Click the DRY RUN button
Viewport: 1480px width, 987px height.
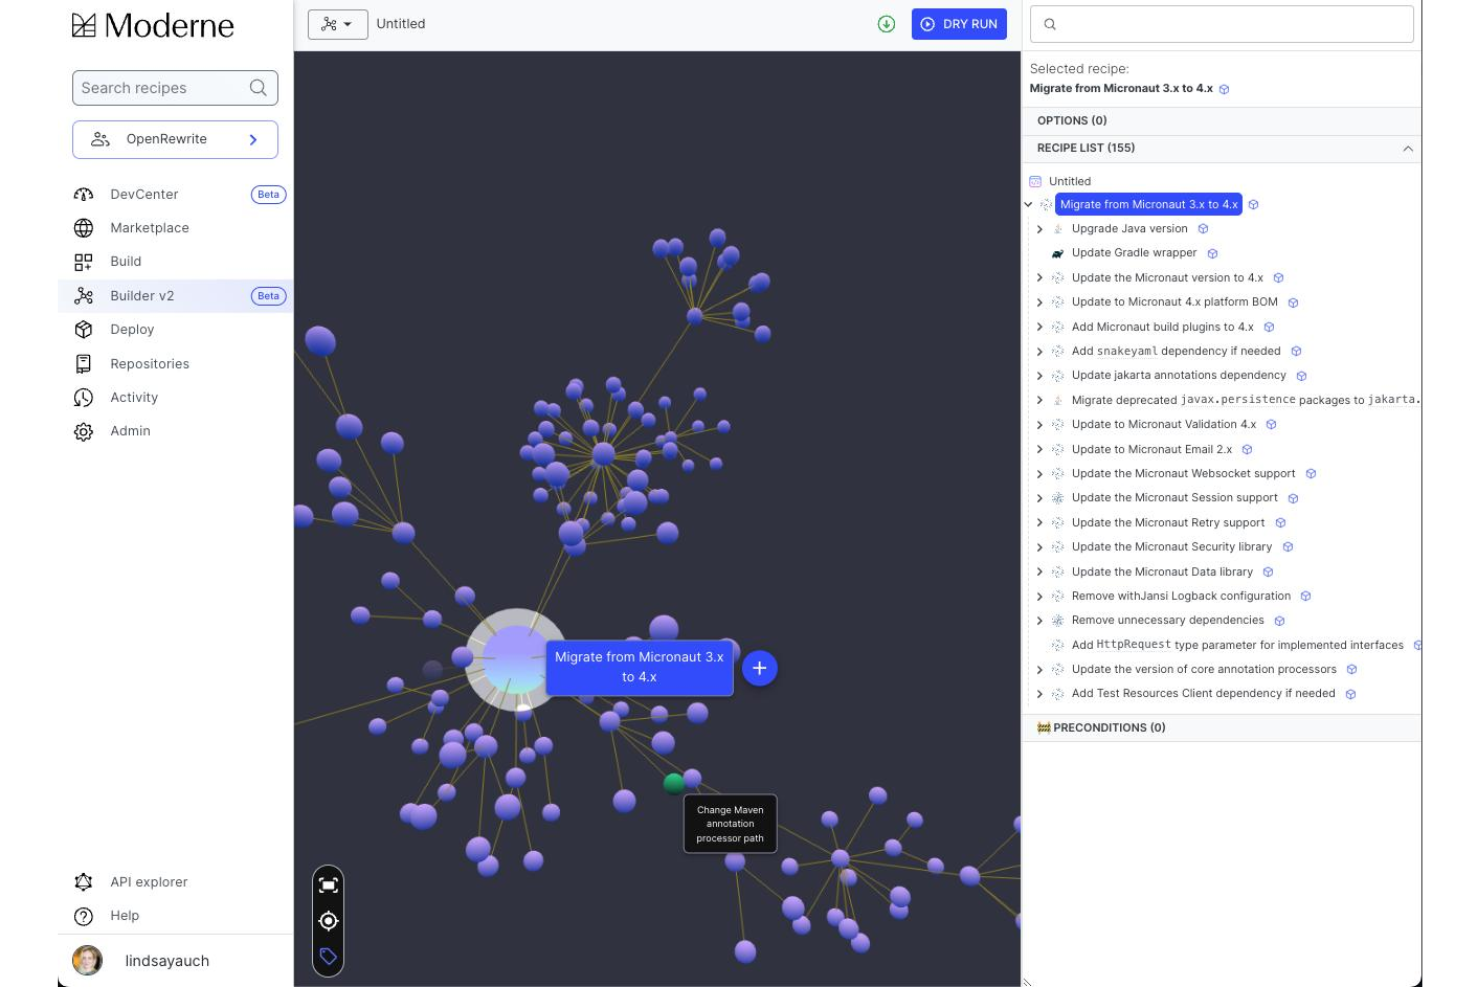pyautogui.click(x=959, y=24)
